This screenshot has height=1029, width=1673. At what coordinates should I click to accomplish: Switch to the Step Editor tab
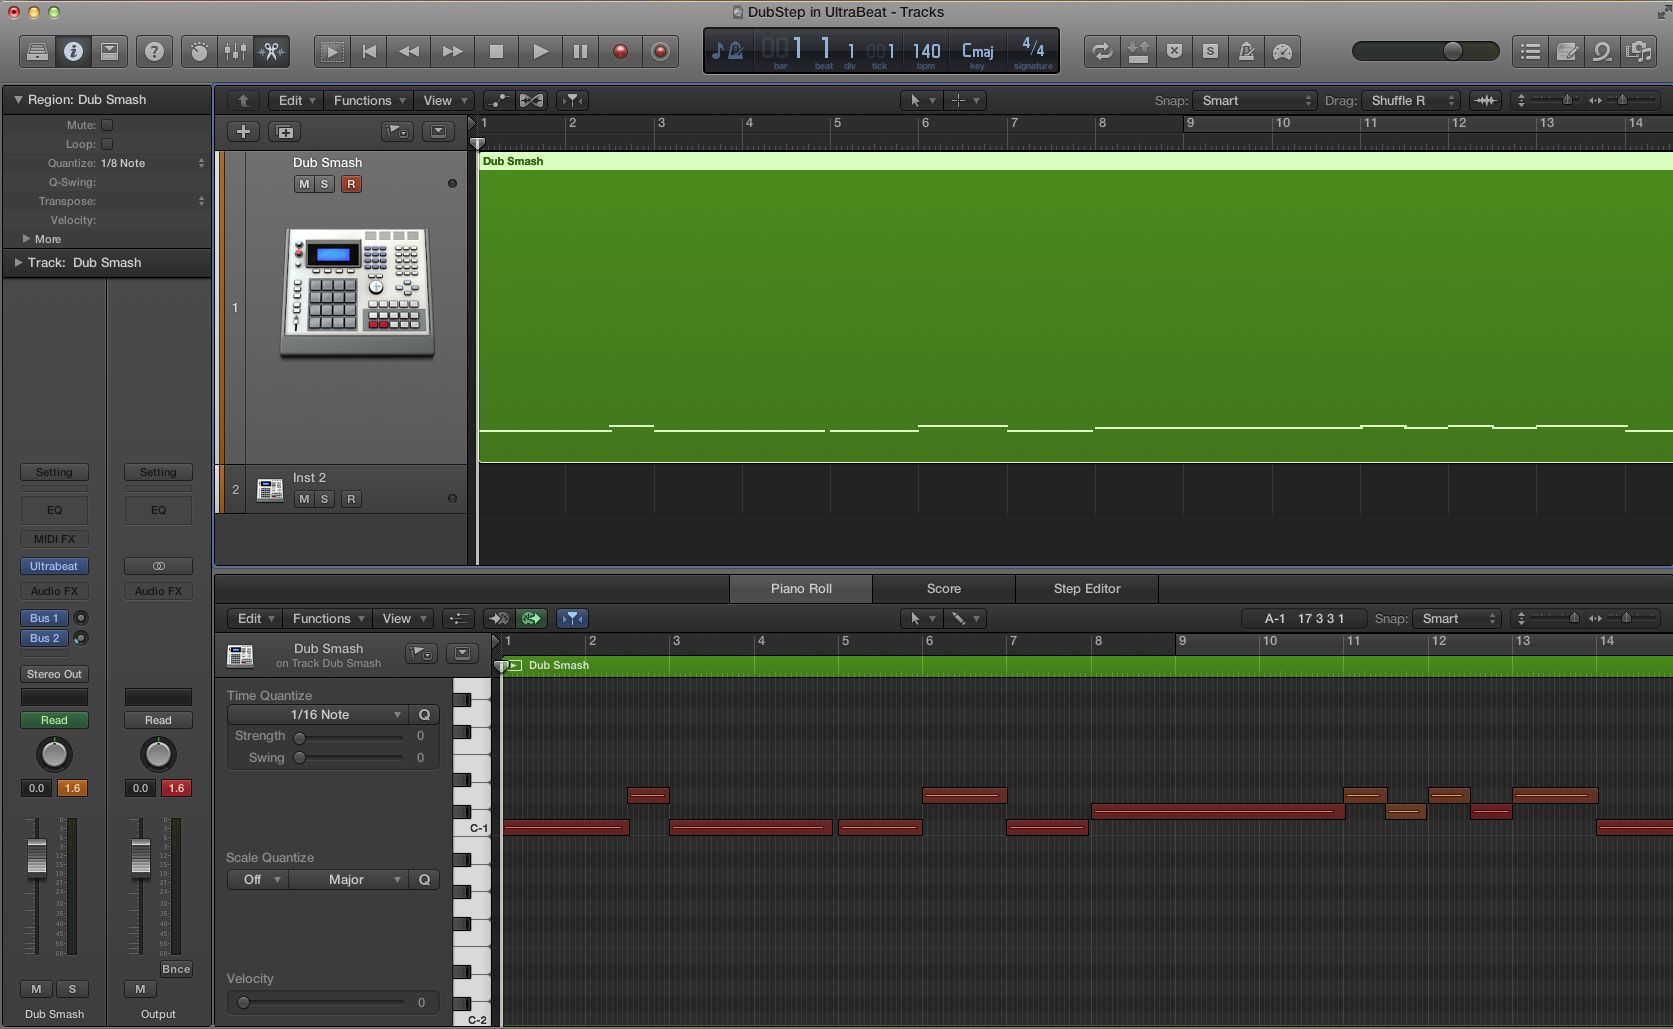[x=1087, y=589]
